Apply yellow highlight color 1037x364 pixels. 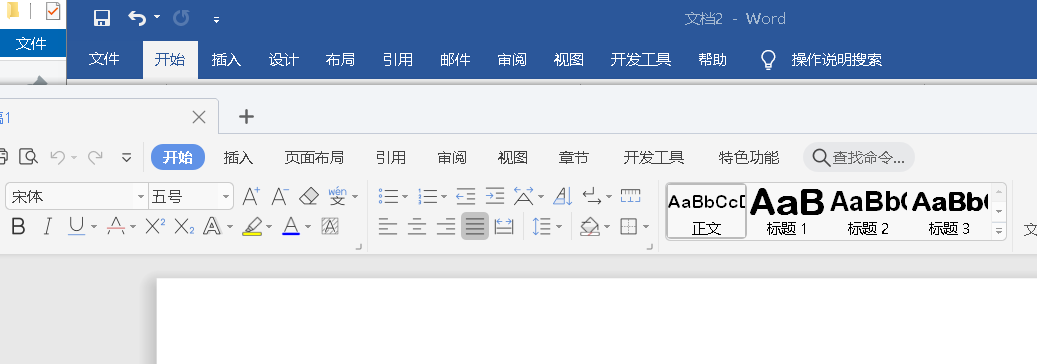tap(252, 227)
